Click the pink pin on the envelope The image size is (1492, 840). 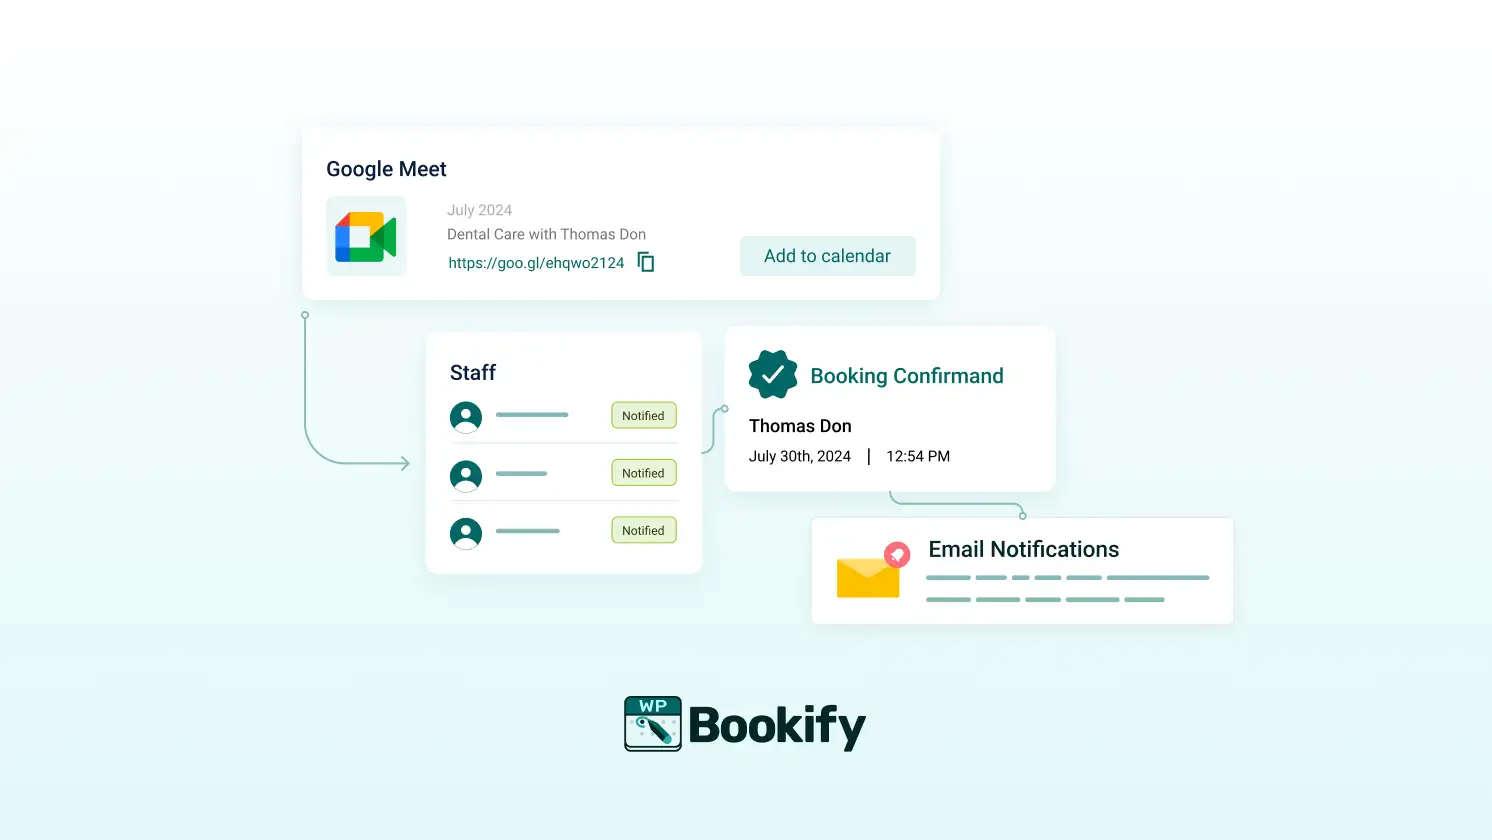[x=896, y=554]
